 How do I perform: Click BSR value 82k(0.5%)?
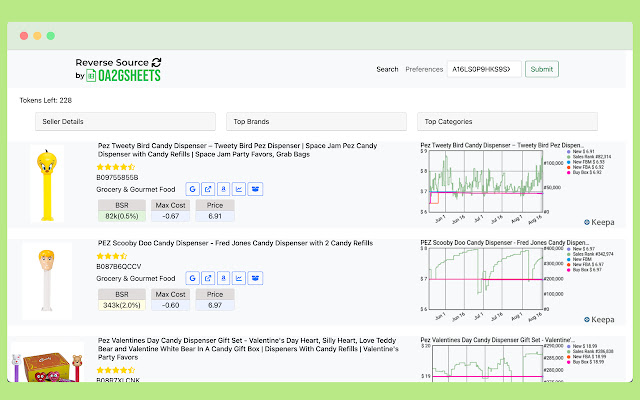point(122,216)
